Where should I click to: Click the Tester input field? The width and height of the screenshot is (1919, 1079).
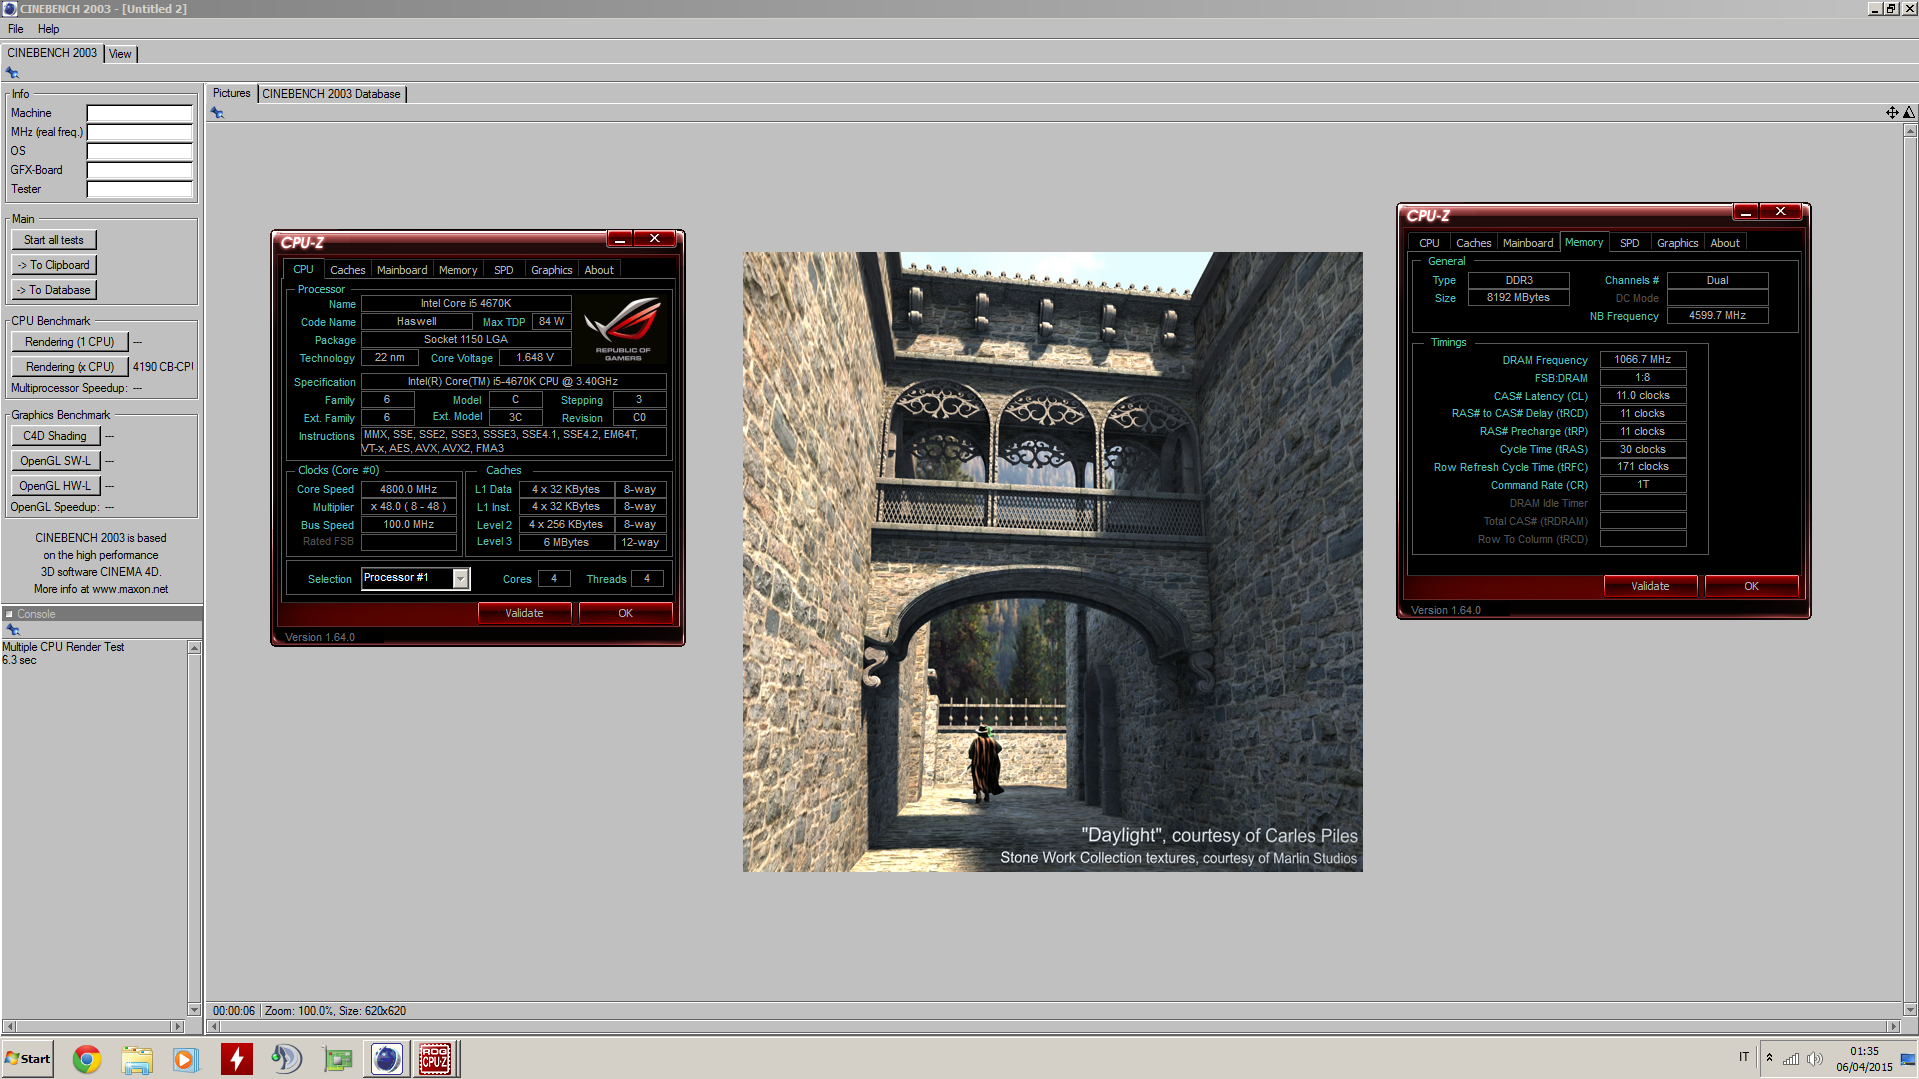click(139, 189)
